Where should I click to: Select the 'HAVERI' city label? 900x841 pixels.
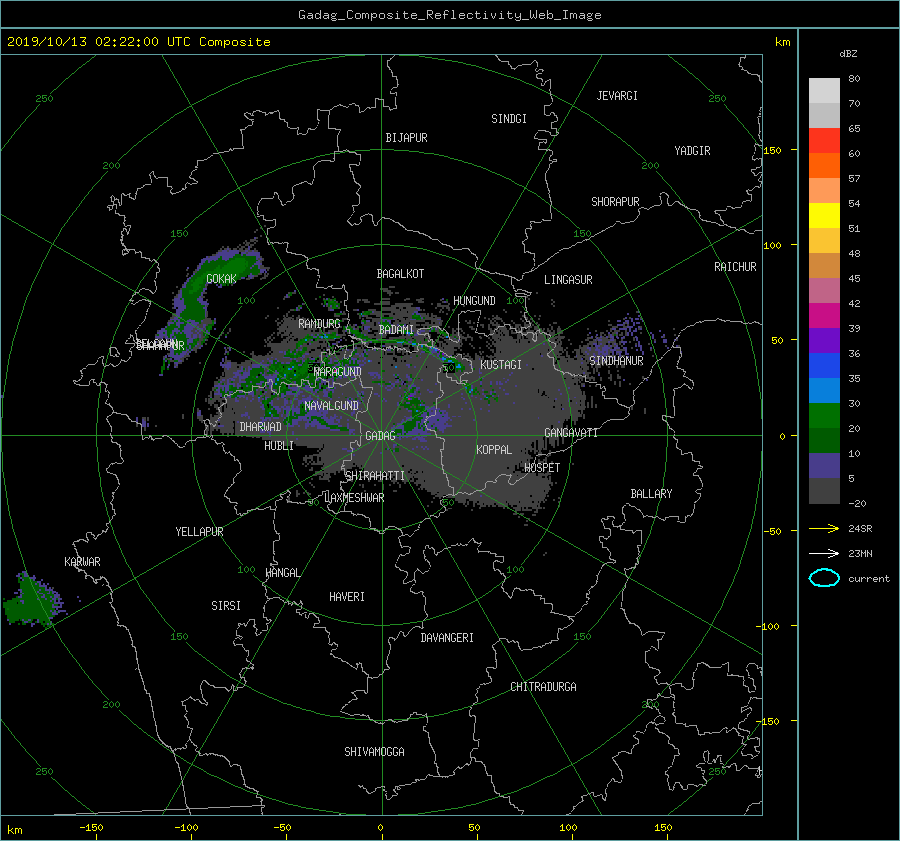coord(347,597)
